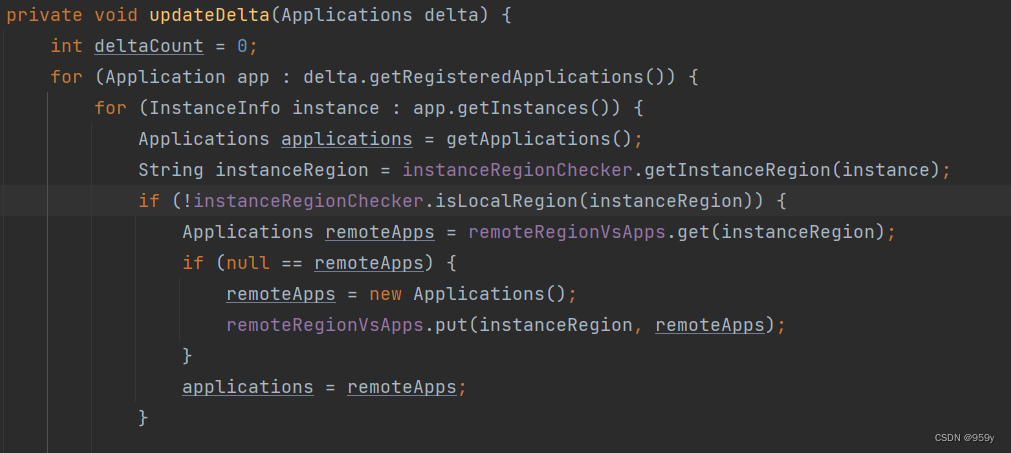
Task: Click remoteApps in 'Applications remoteApps =' declaration
Action: pos(379,232)
